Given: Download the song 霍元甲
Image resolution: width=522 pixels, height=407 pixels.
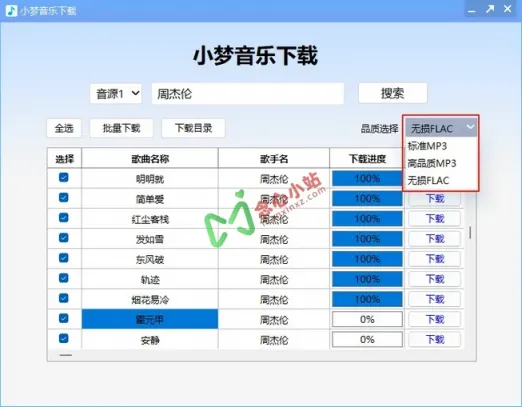Looking at the screenshot, I should click(x=435, y=319).
